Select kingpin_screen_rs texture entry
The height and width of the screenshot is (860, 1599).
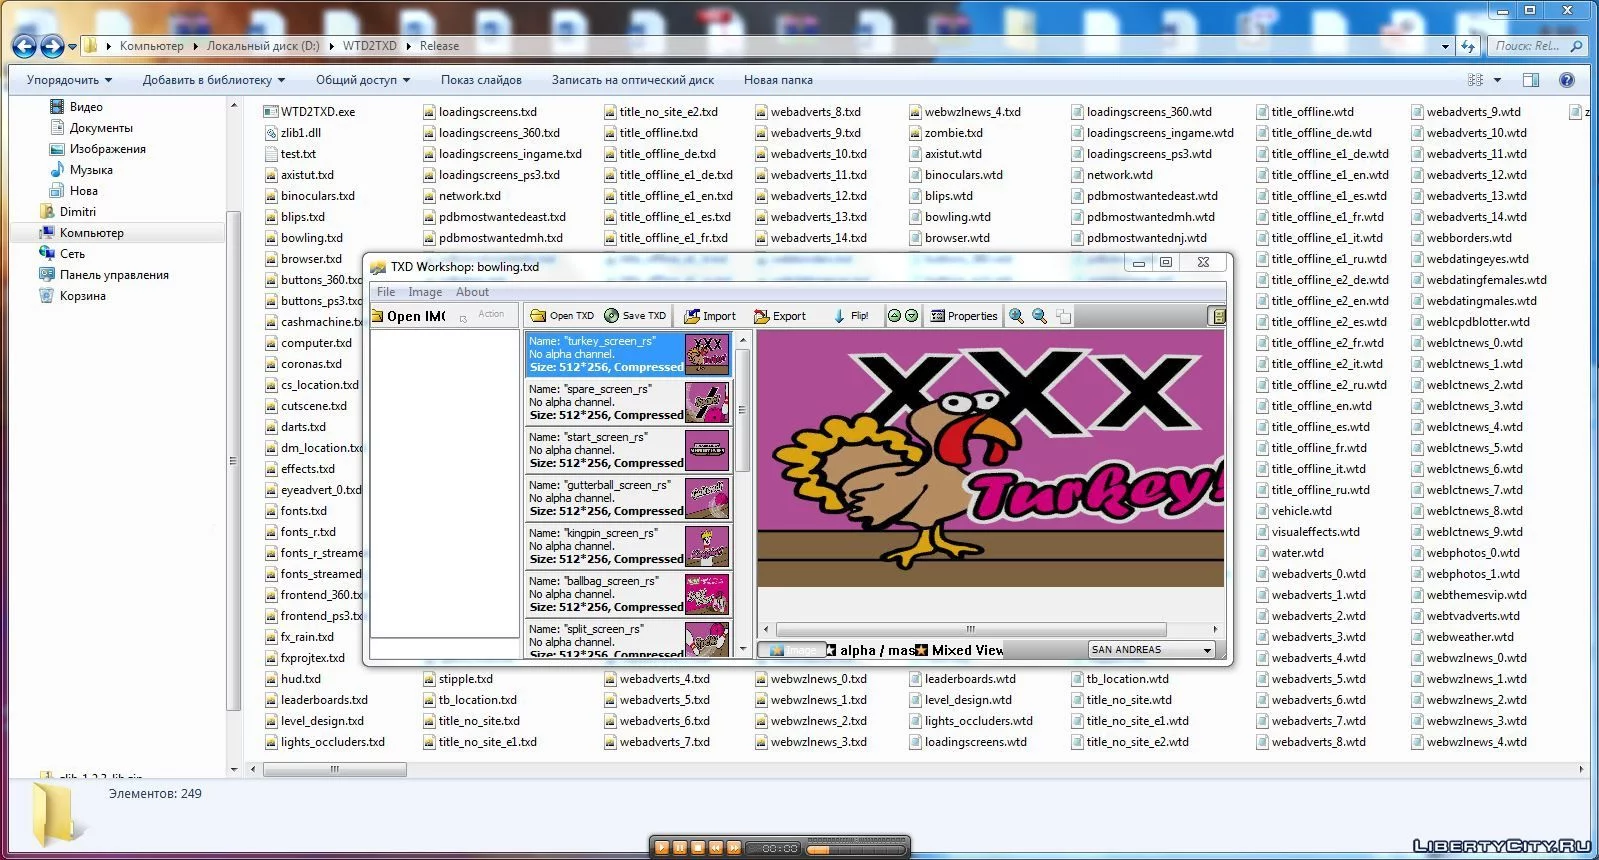coord(628,546)
